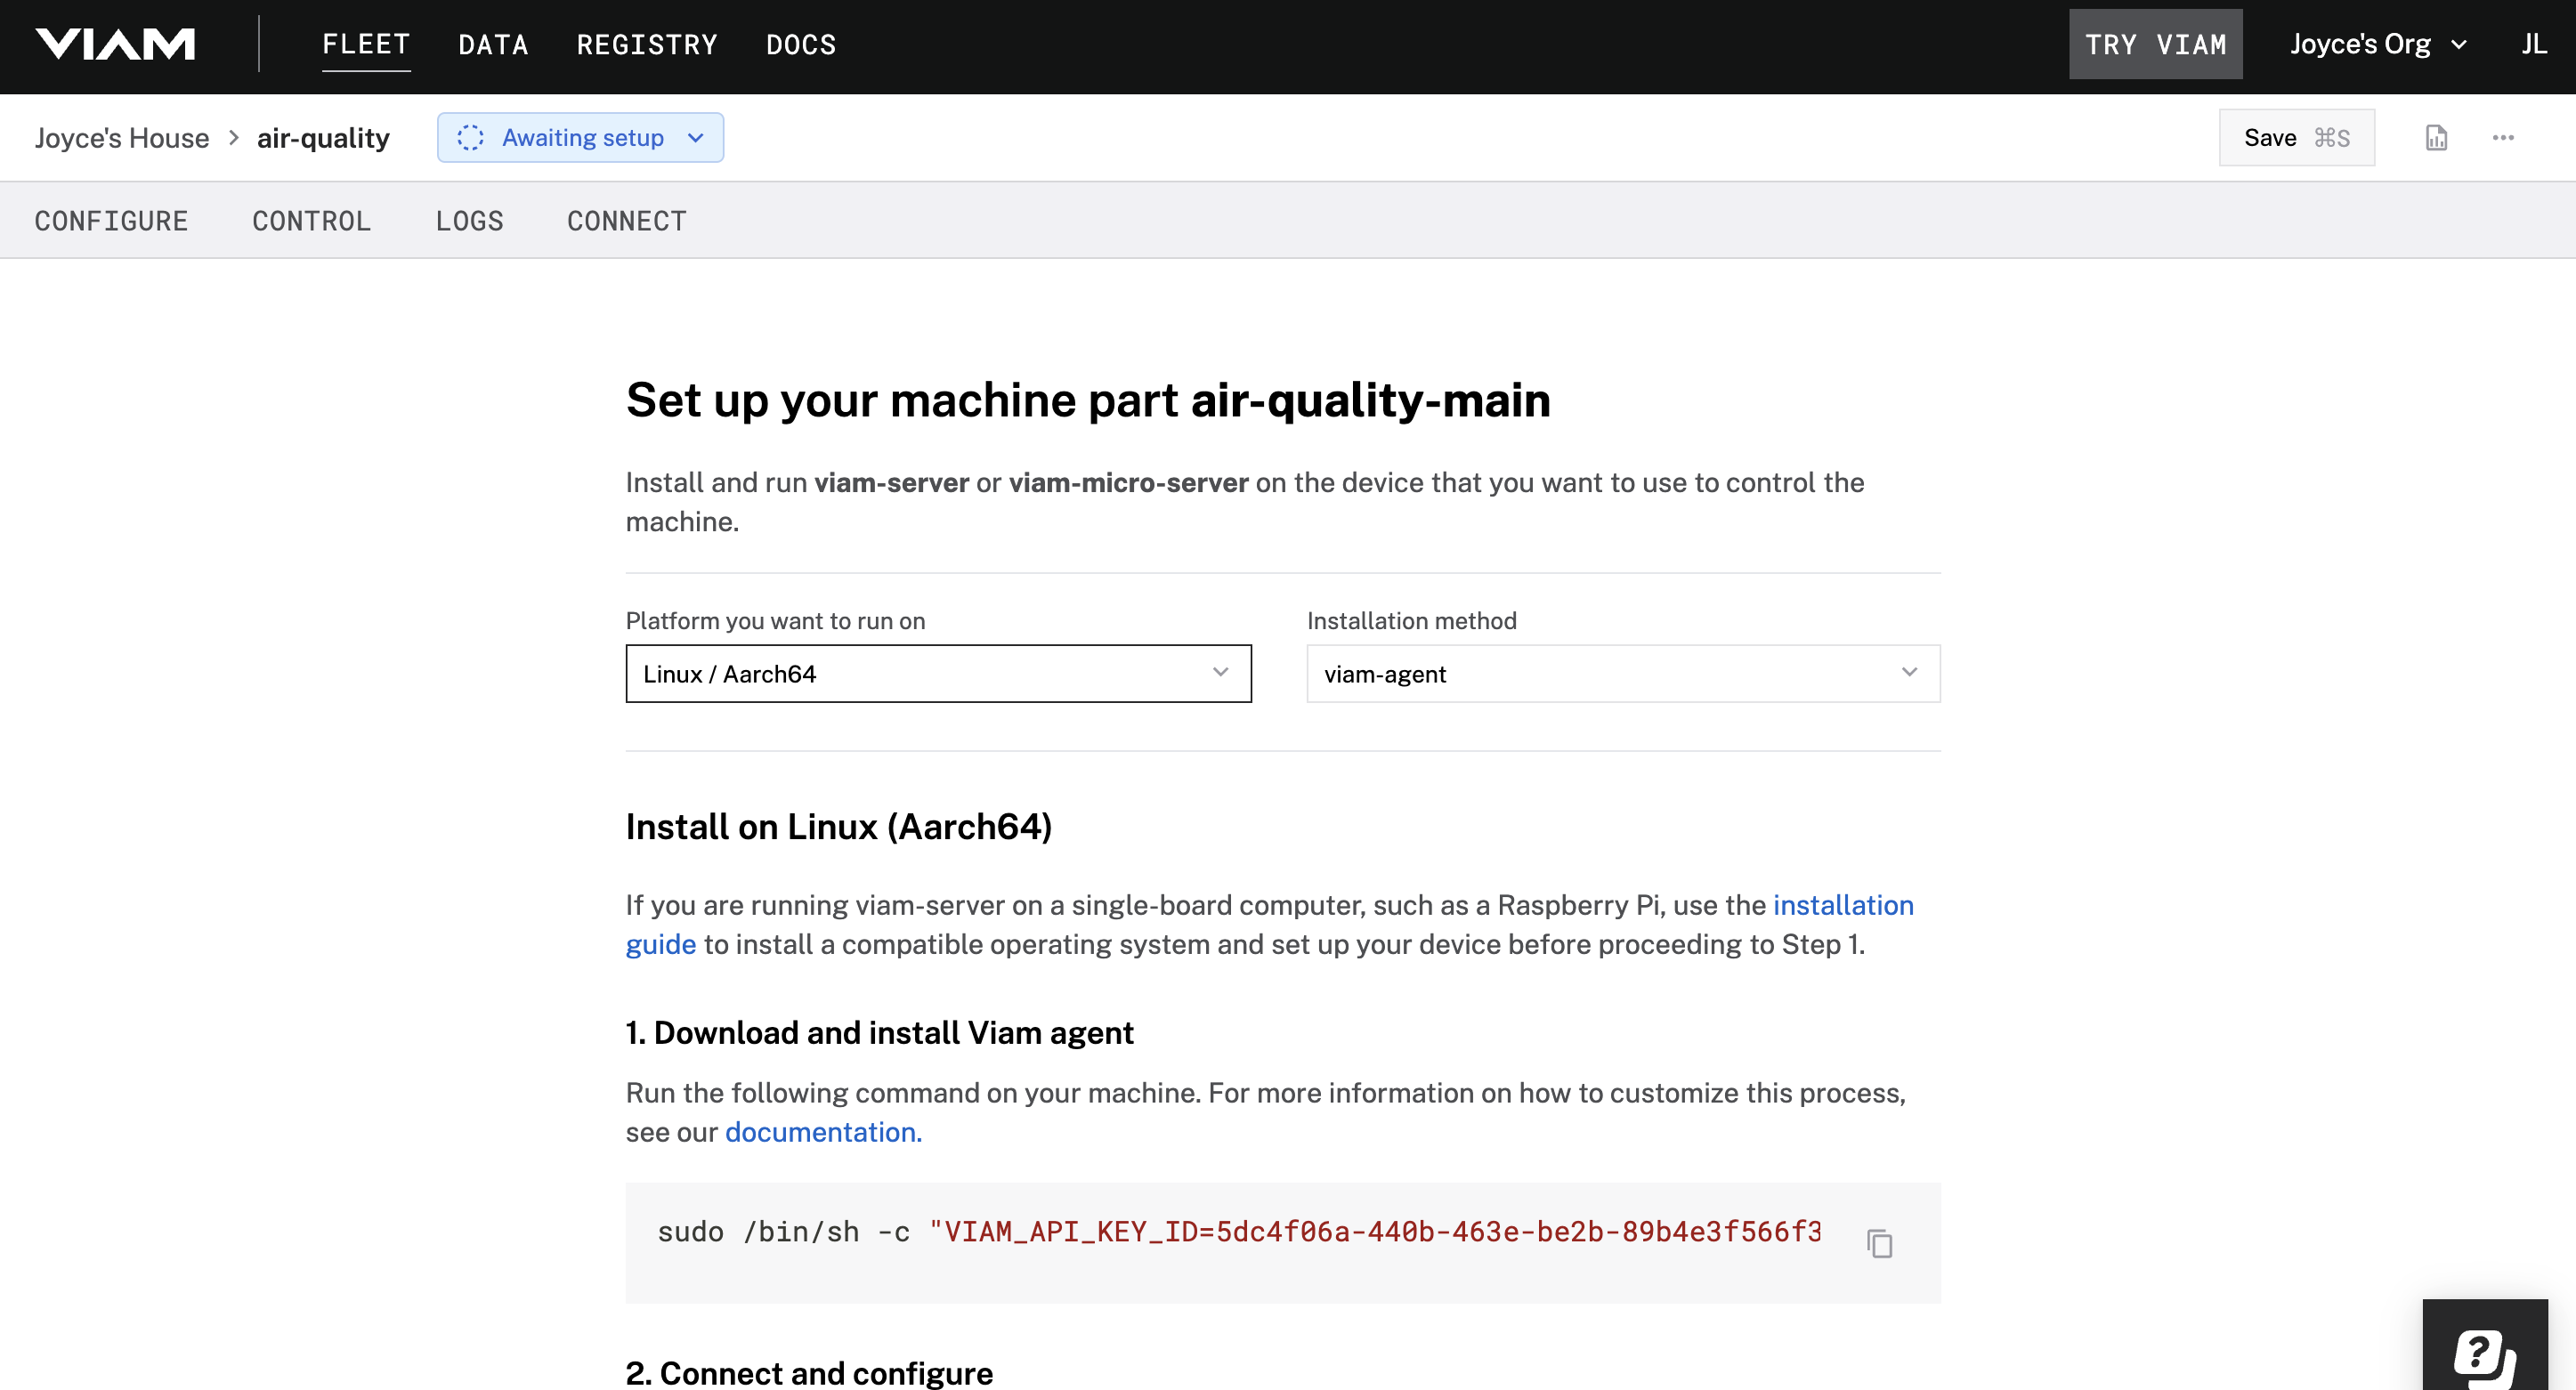Click the save icon next to the Save button
Viewport: 2576px width, 1390px height.
2435,137
